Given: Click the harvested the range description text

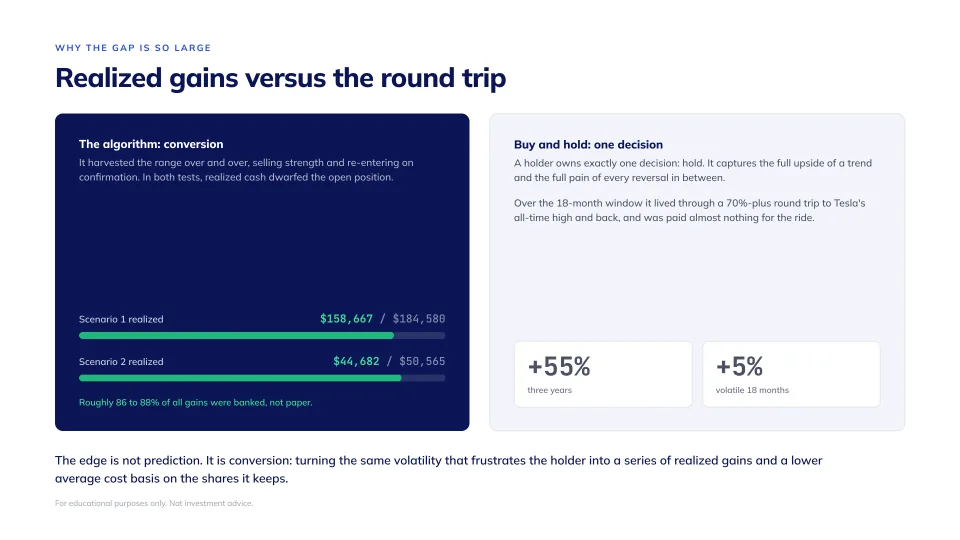Looking at the screenshot, I should point(246,170).
